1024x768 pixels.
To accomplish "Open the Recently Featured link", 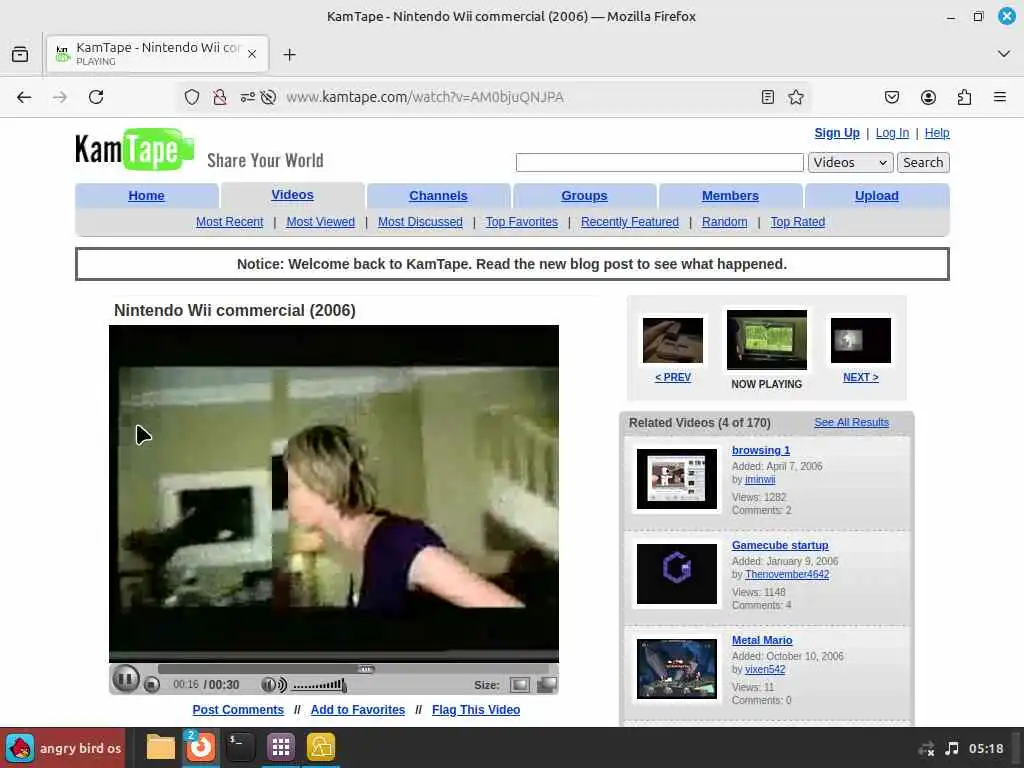I will pyautogui.click(x=630, y=222).
